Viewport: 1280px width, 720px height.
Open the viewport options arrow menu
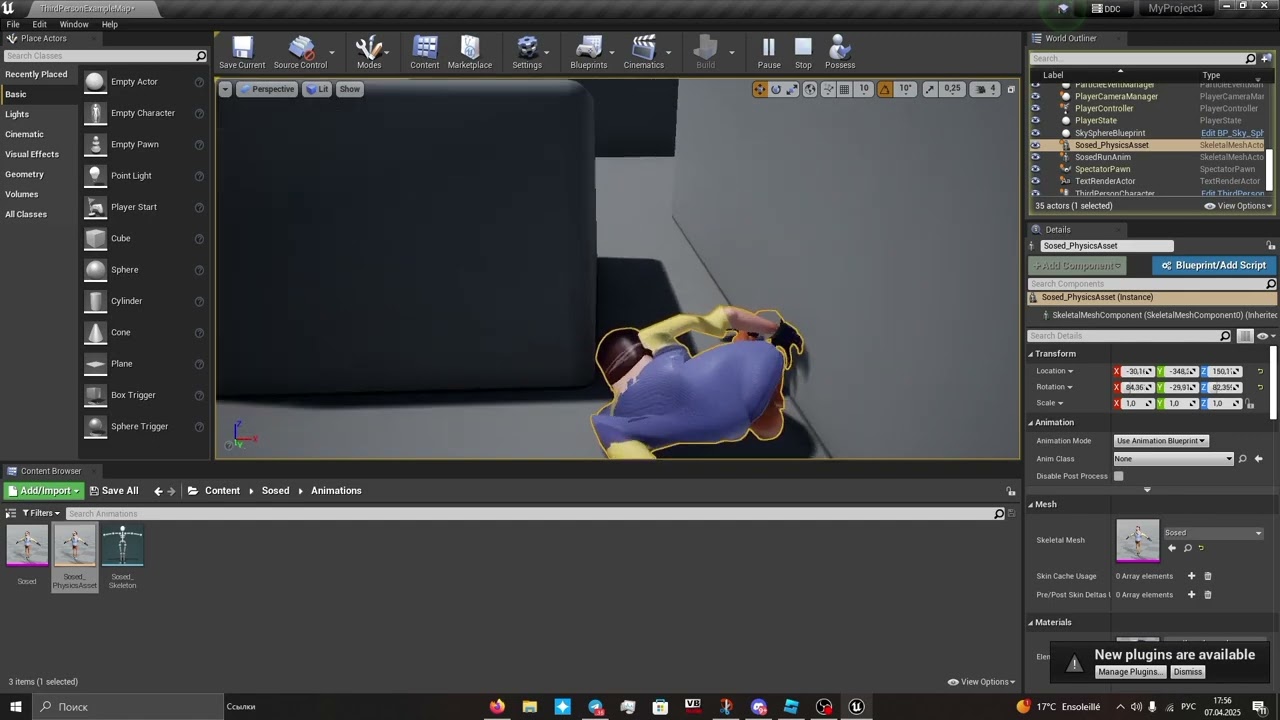225,89
